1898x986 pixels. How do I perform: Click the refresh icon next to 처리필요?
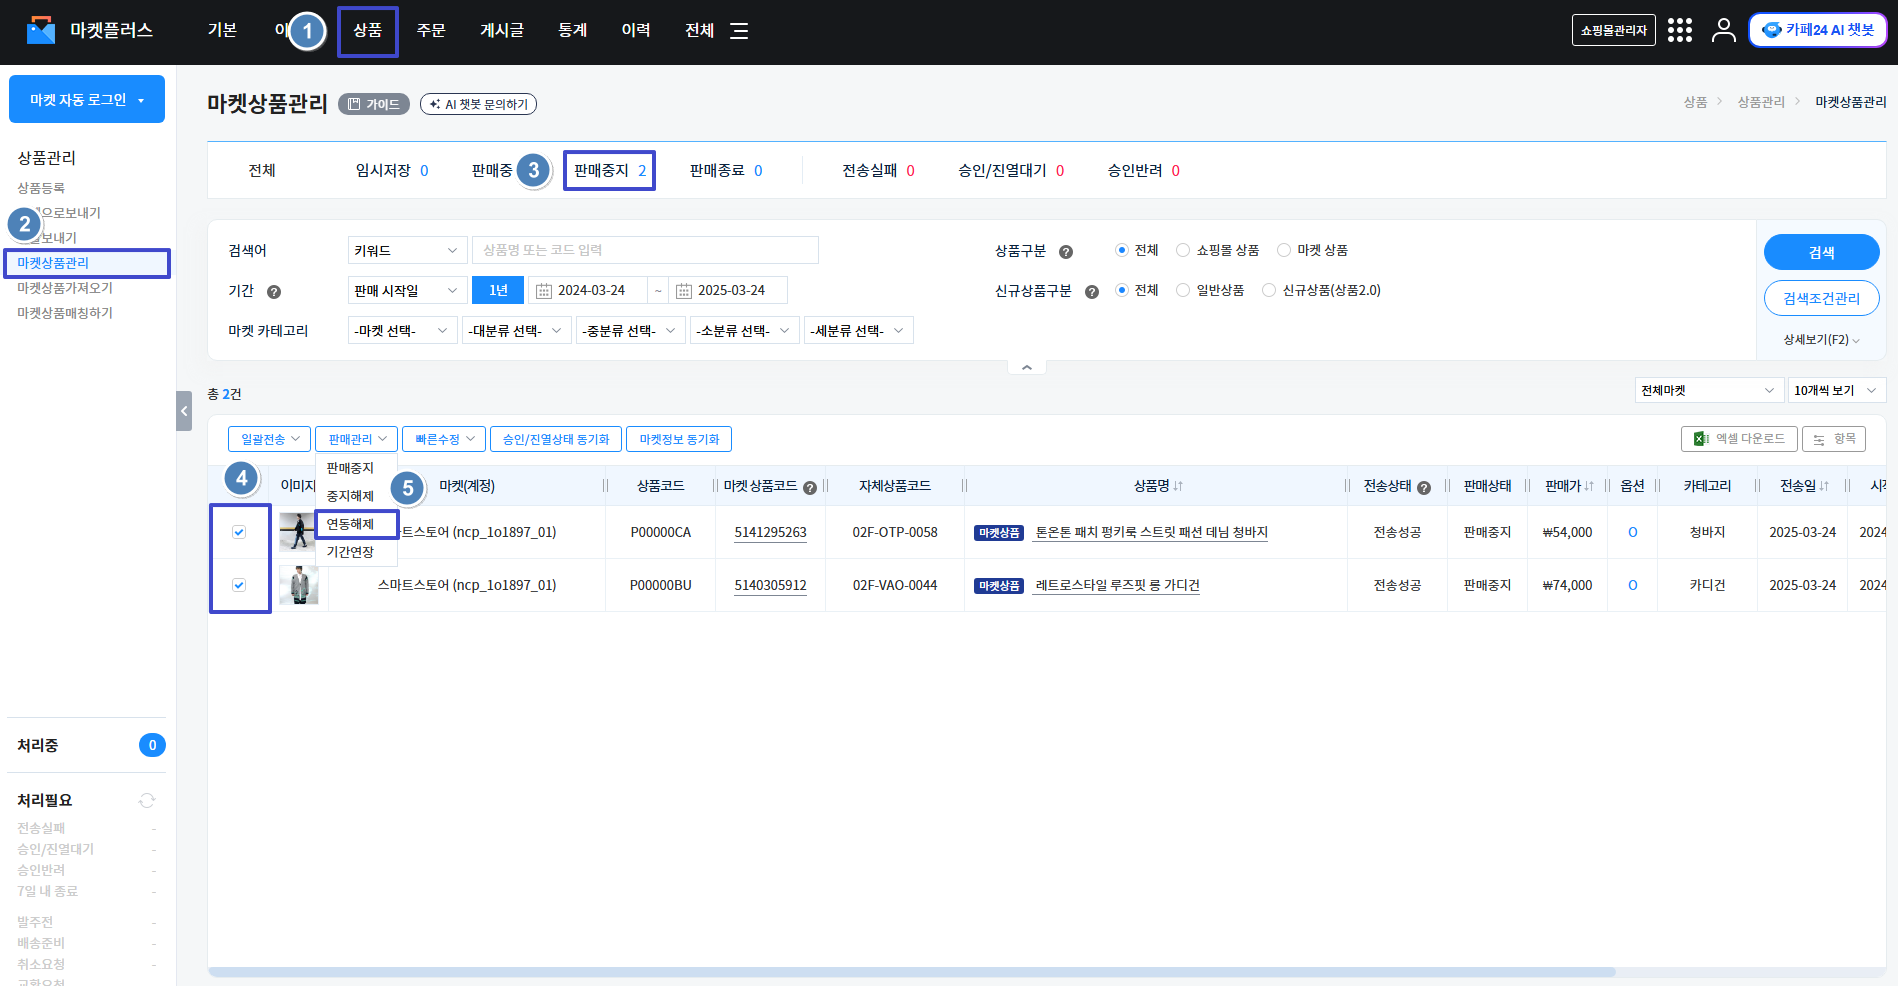[x=147, y=800]
